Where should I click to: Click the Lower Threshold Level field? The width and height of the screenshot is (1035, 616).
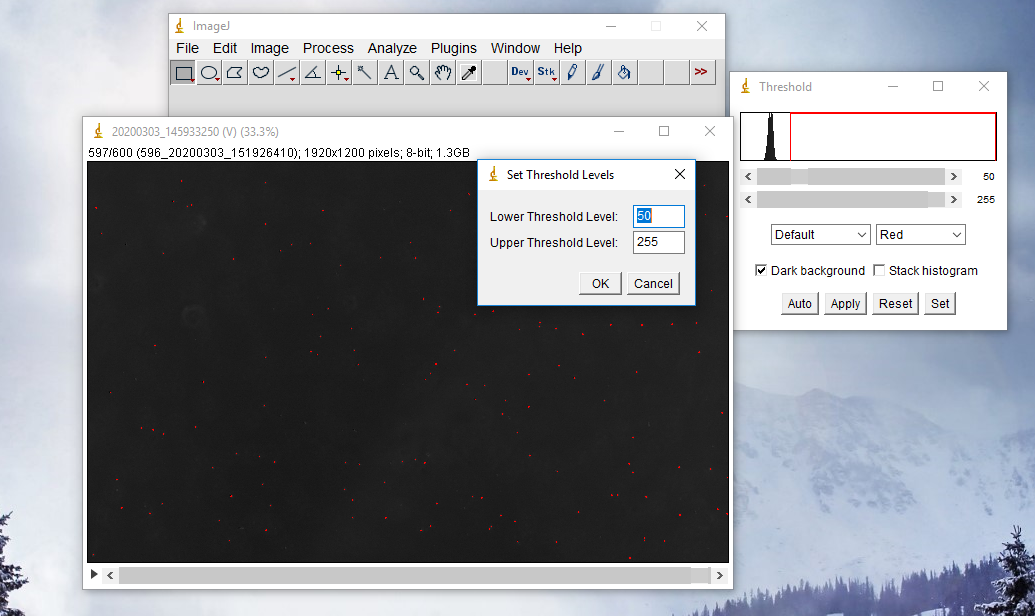pyautogui.click(x=658, y=216)
